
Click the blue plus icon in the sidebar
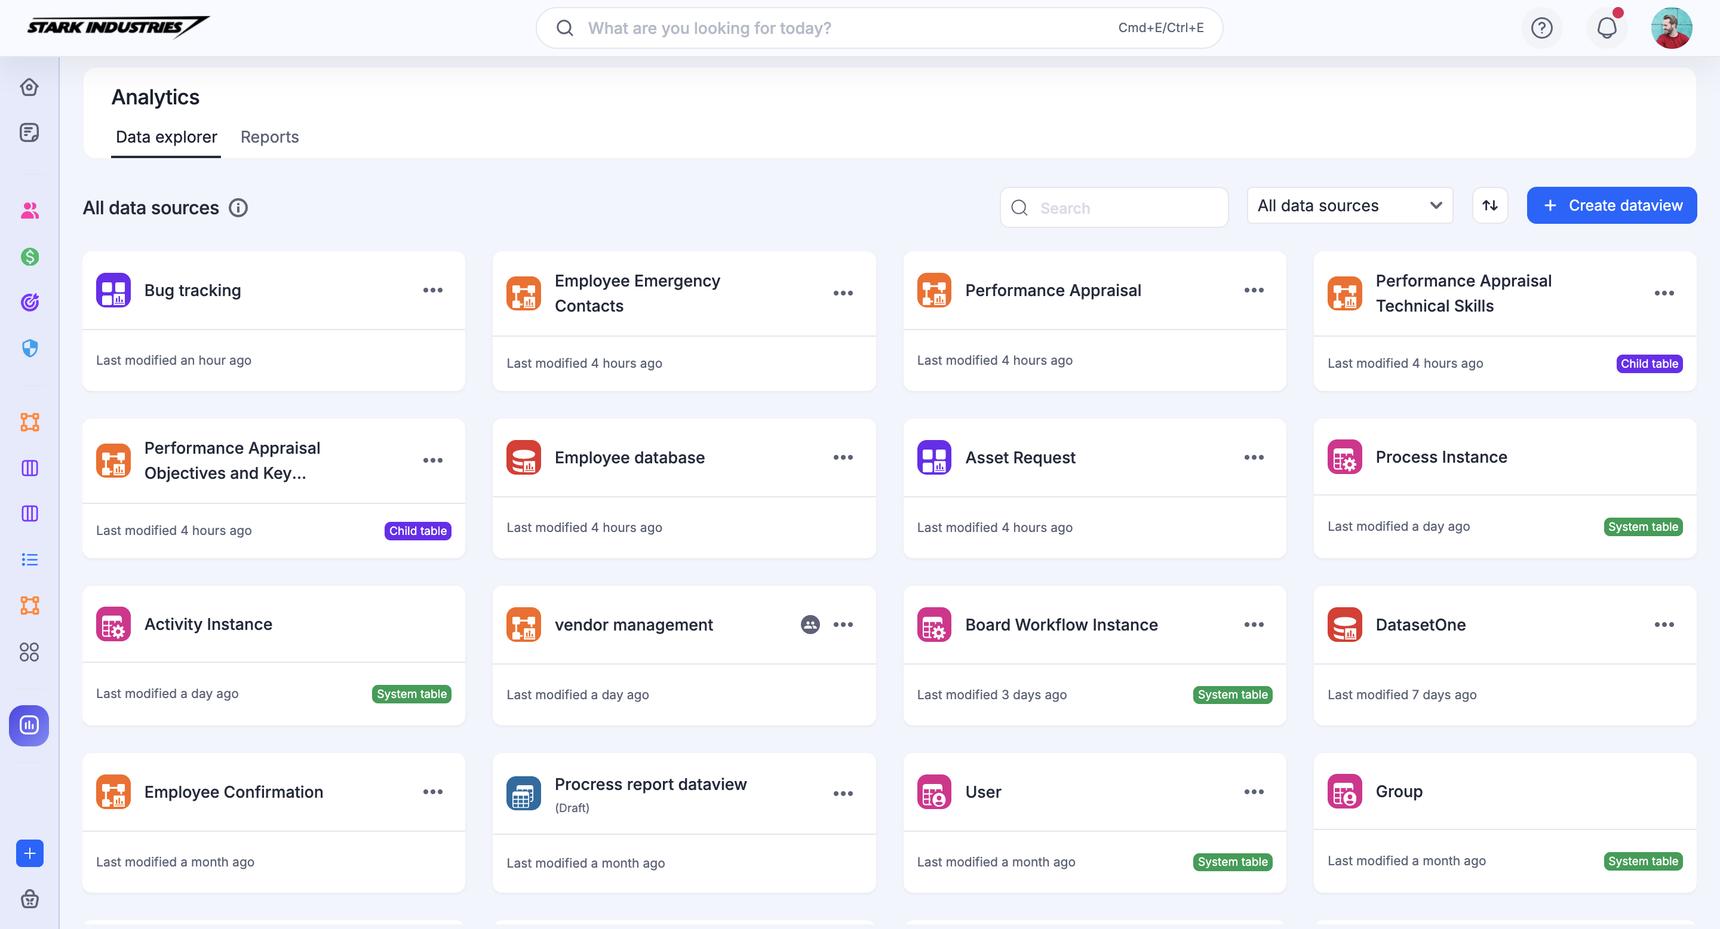point(29,853)
